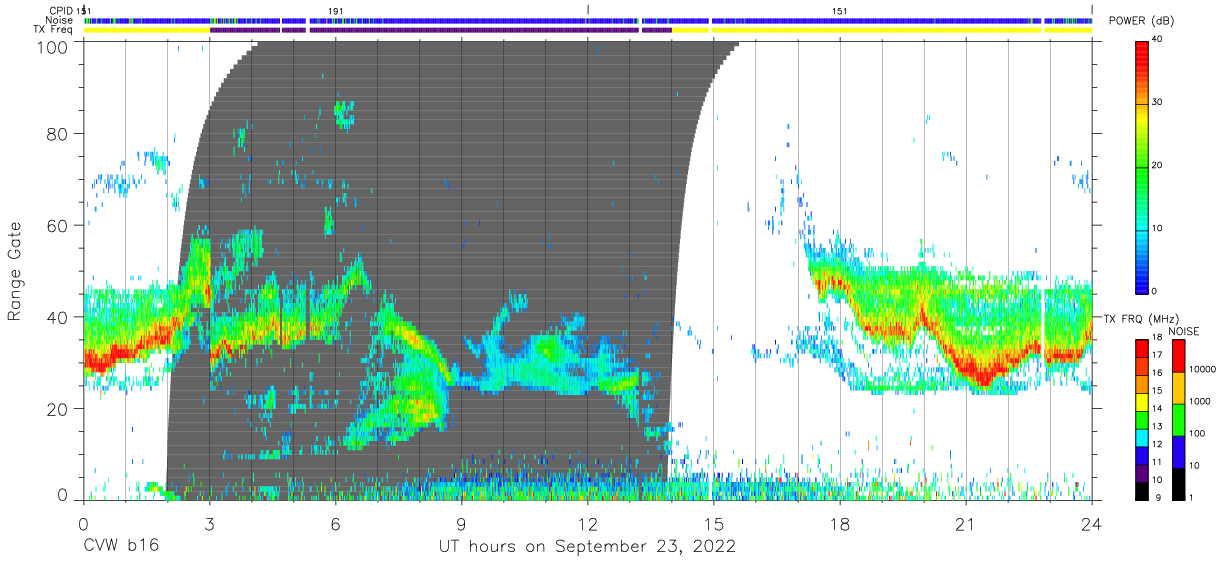Click the TX Freq row label at top
The image size is (1228, 567).
point(53,30)
